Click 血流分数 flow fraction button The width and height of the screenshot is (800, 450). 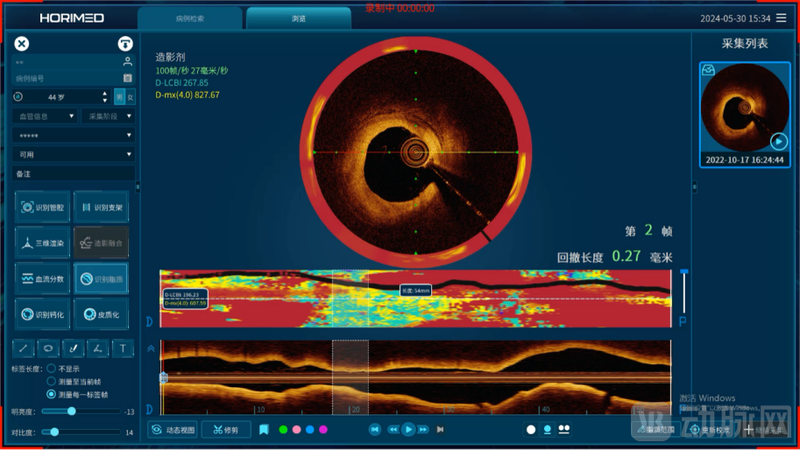pyautogui.click(x=44, y=279)
